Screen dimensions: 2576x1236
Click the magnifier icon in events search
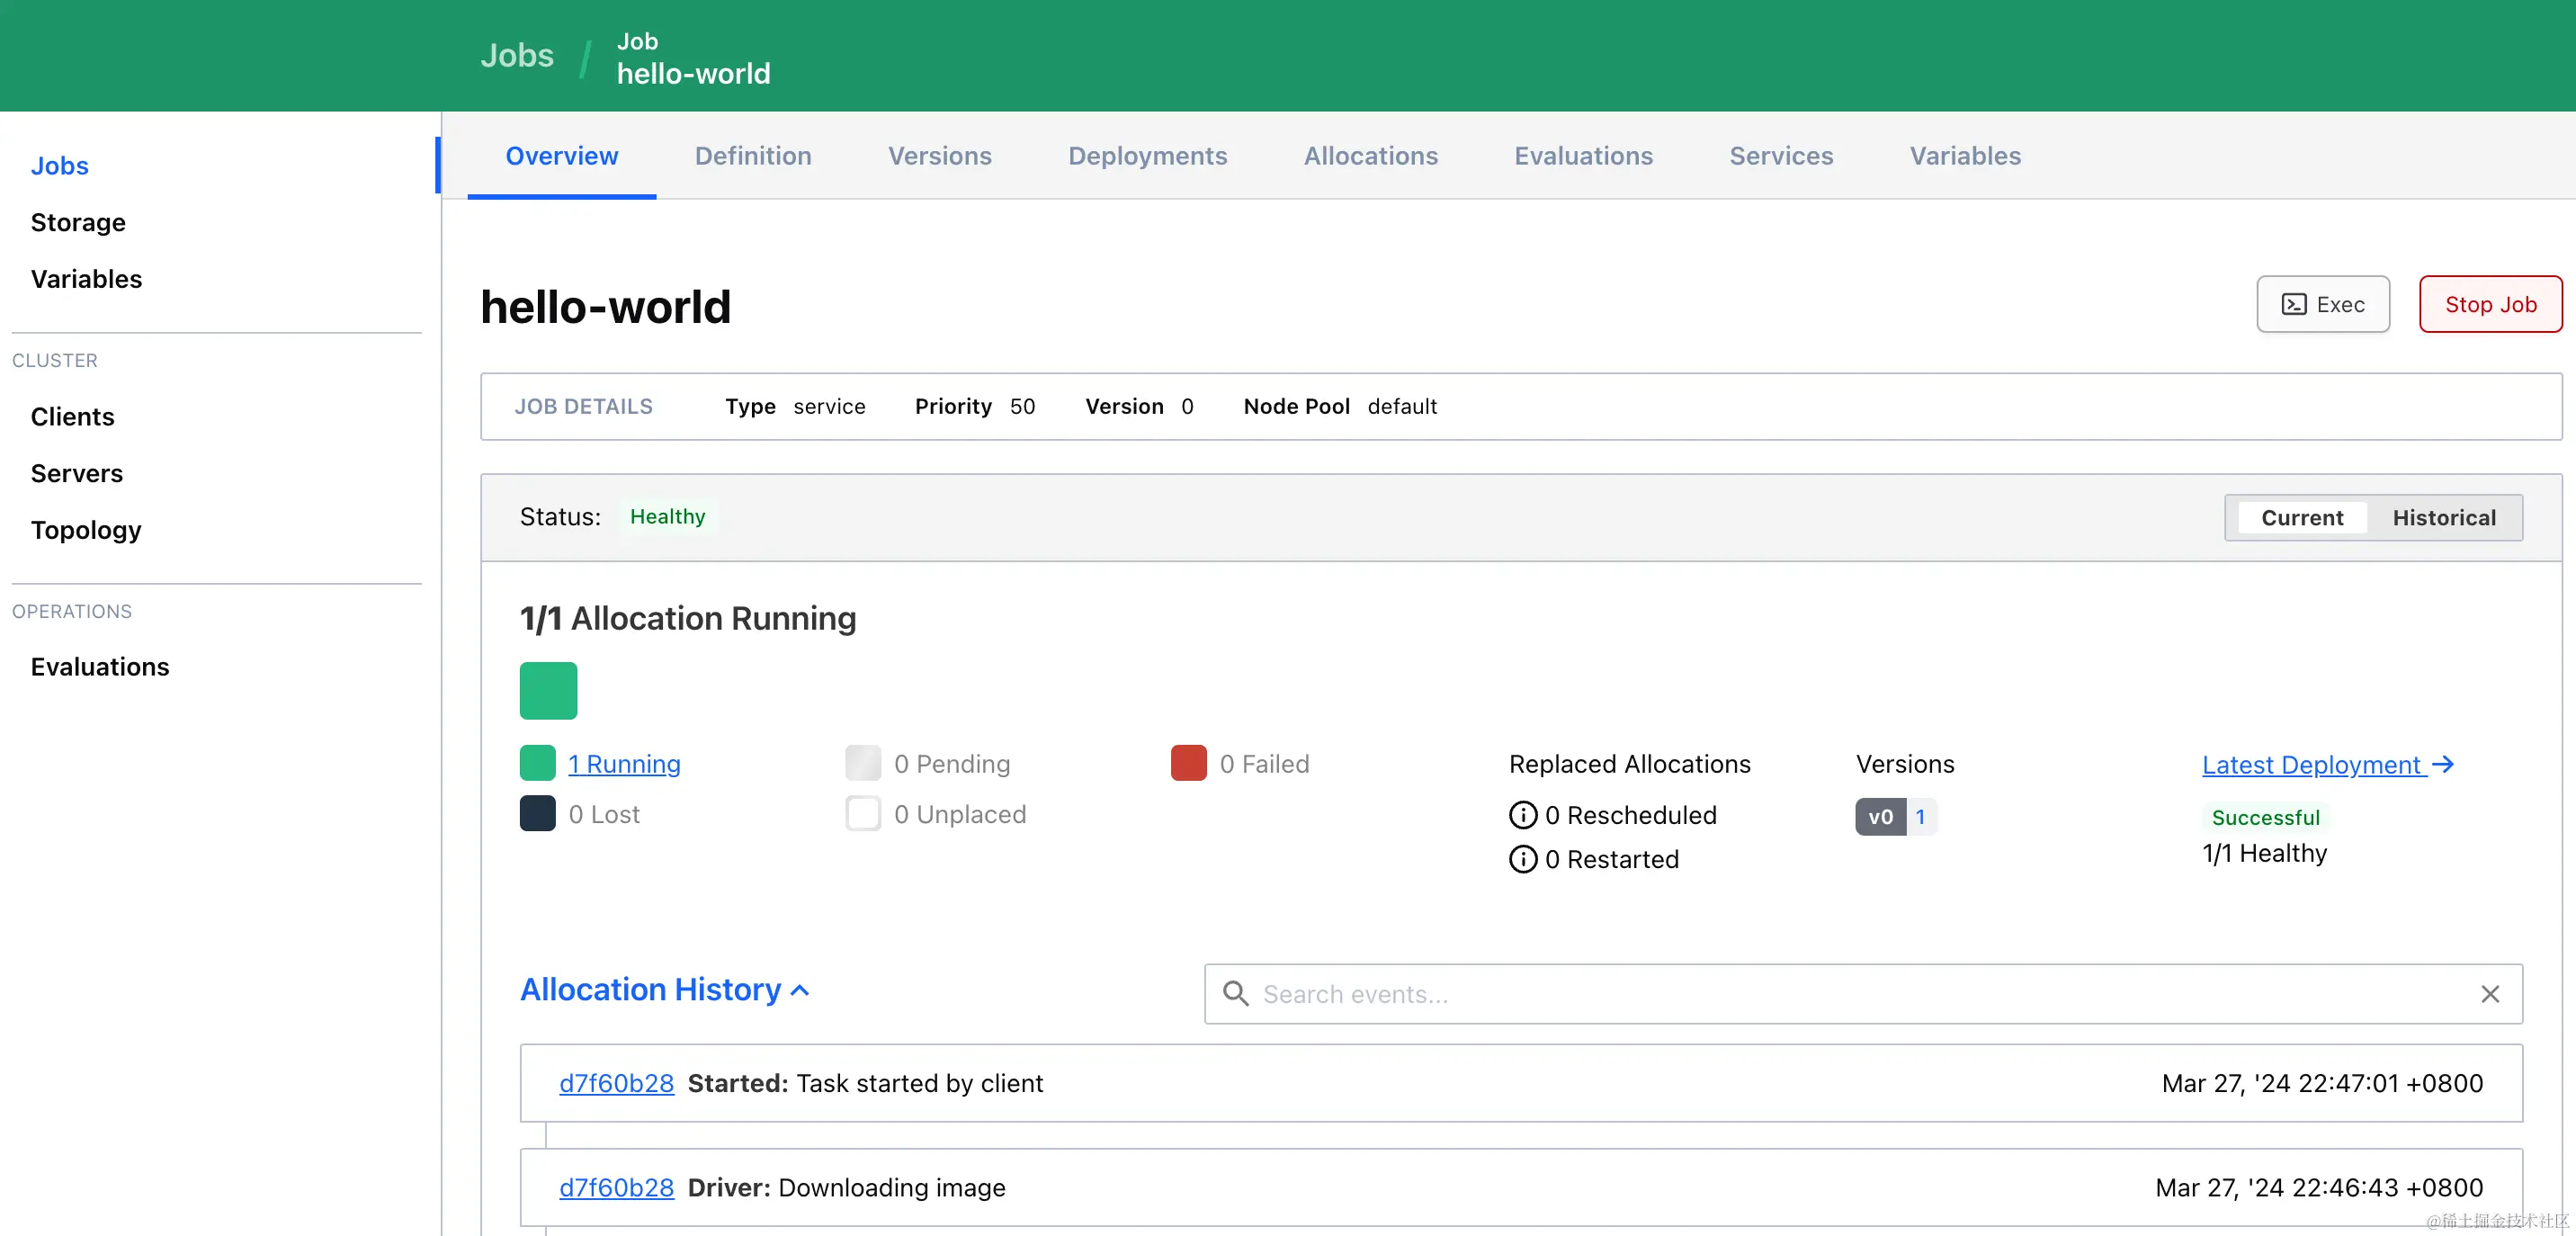point(1236,994)
